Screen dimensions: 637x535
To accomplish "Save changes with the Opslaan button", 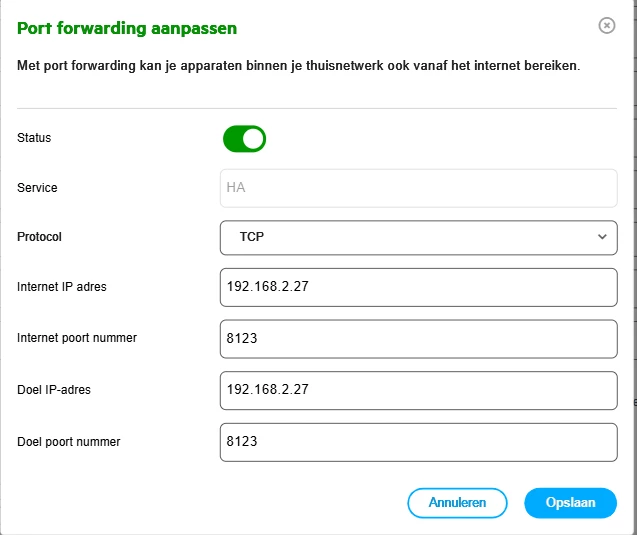I will coord(570,503).
